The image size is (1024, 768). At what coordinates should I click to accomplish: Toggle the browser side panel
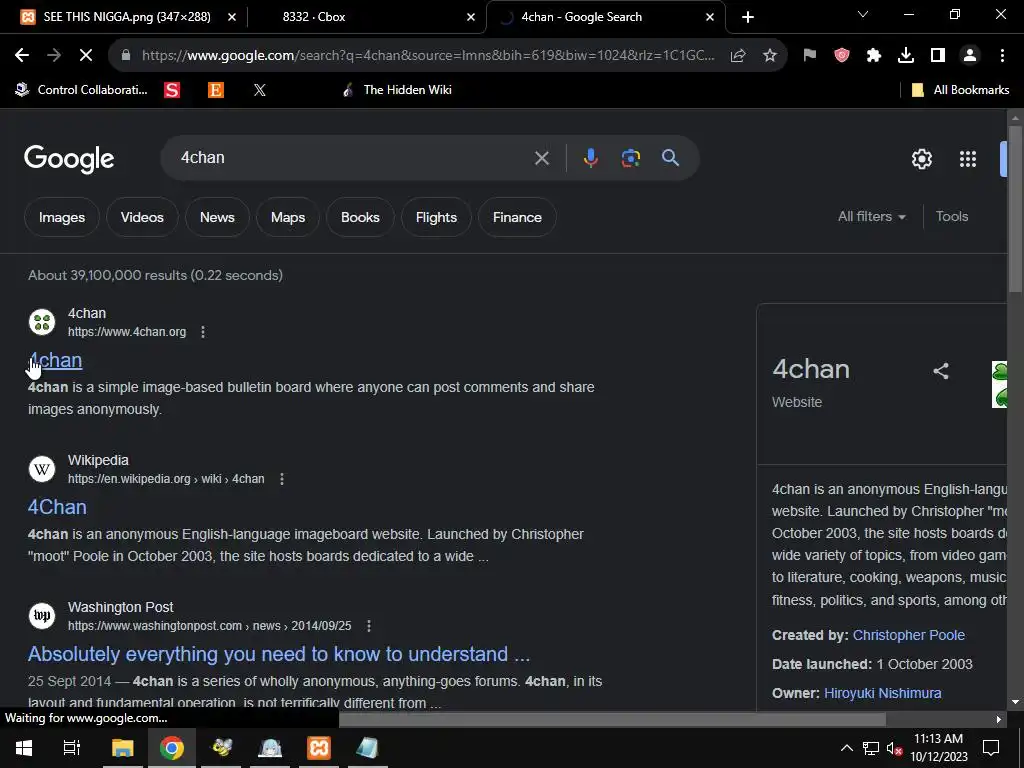pyautogui.click(x=938, y=56)
